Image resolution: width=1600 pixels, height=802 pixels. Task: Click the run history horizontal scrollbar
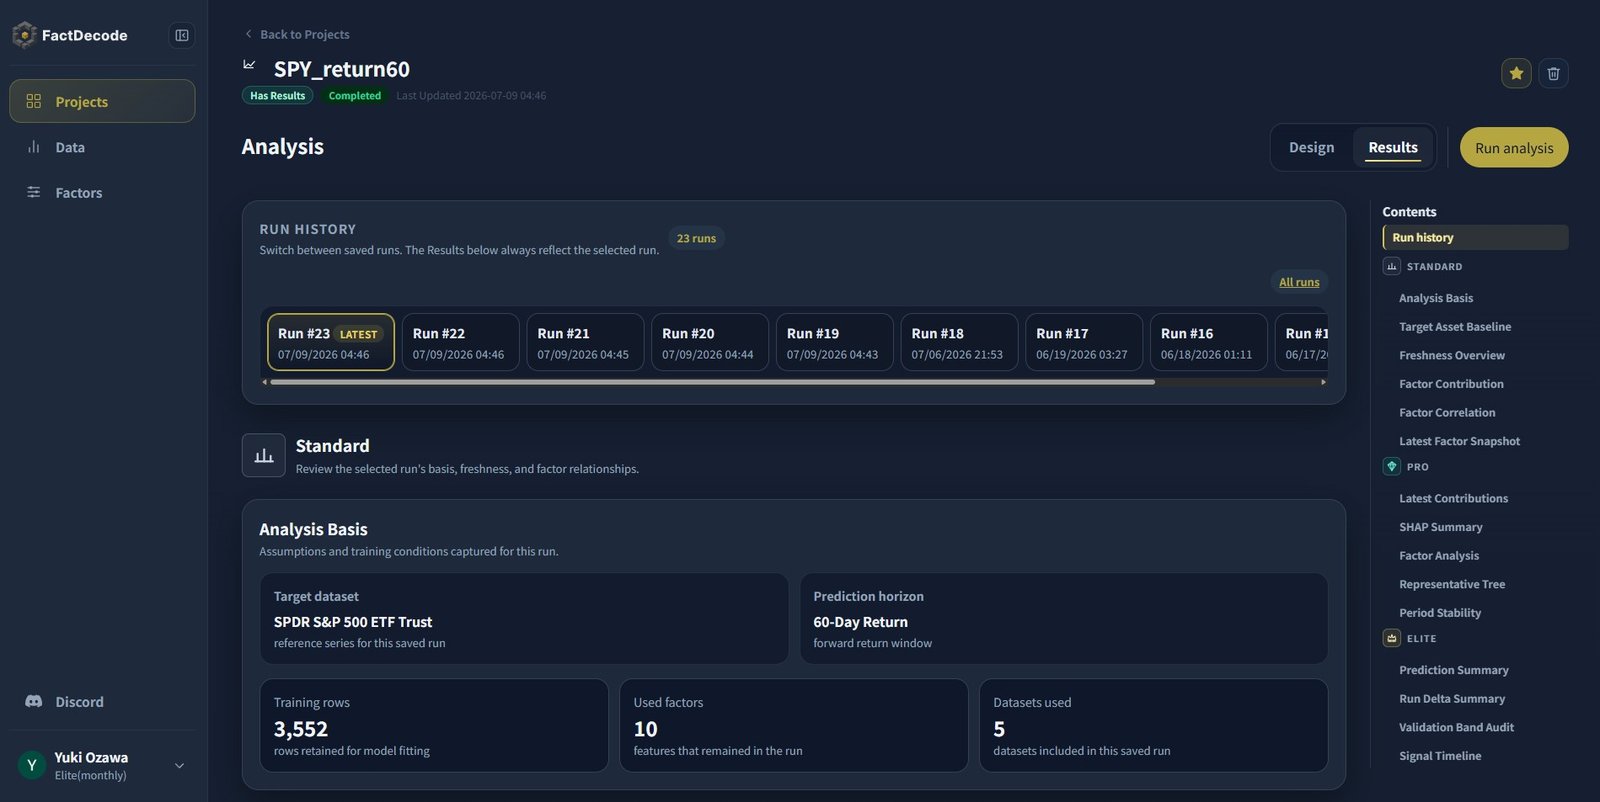pyautogui.click(x=712, y=382)
